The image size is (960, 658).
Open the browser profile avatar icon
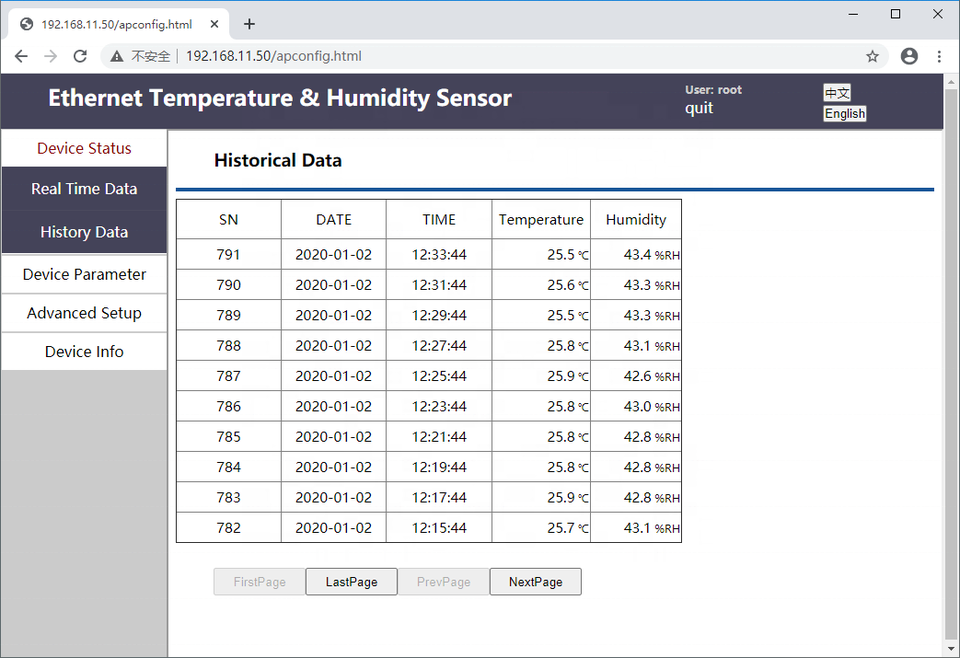point(909,56)
